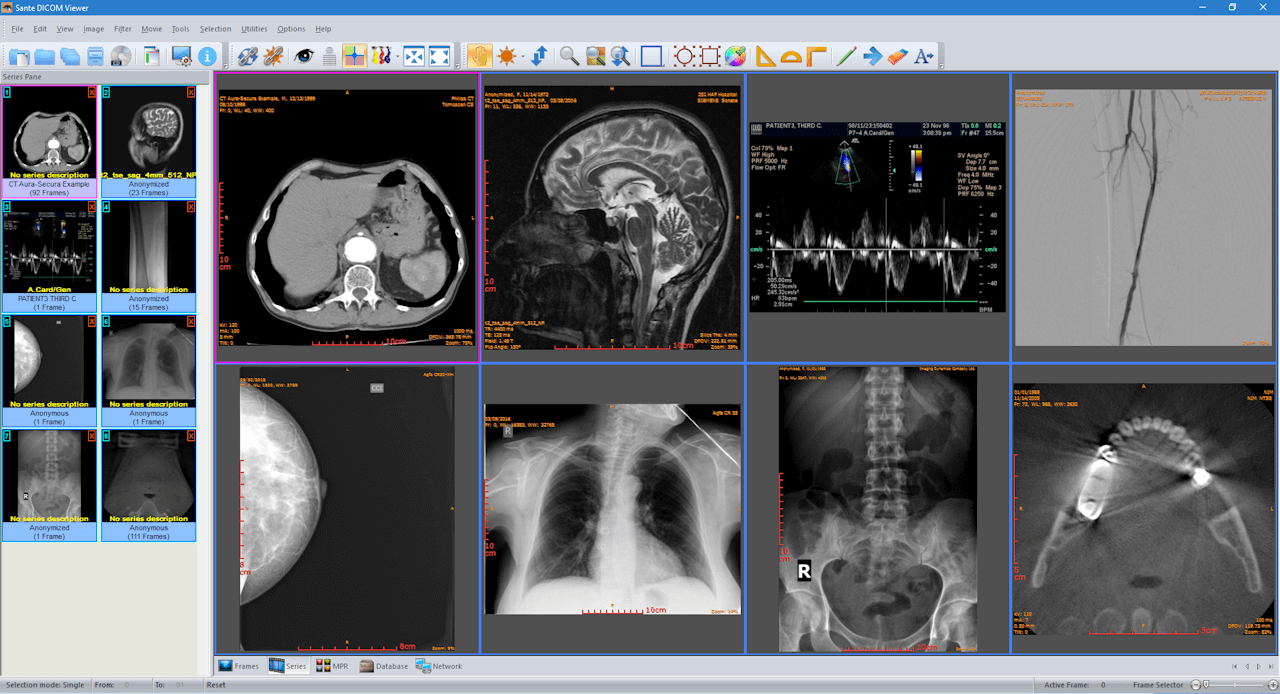Switch to the Database tab
This screenshot has height=694, width=1280.
[389, 665]
